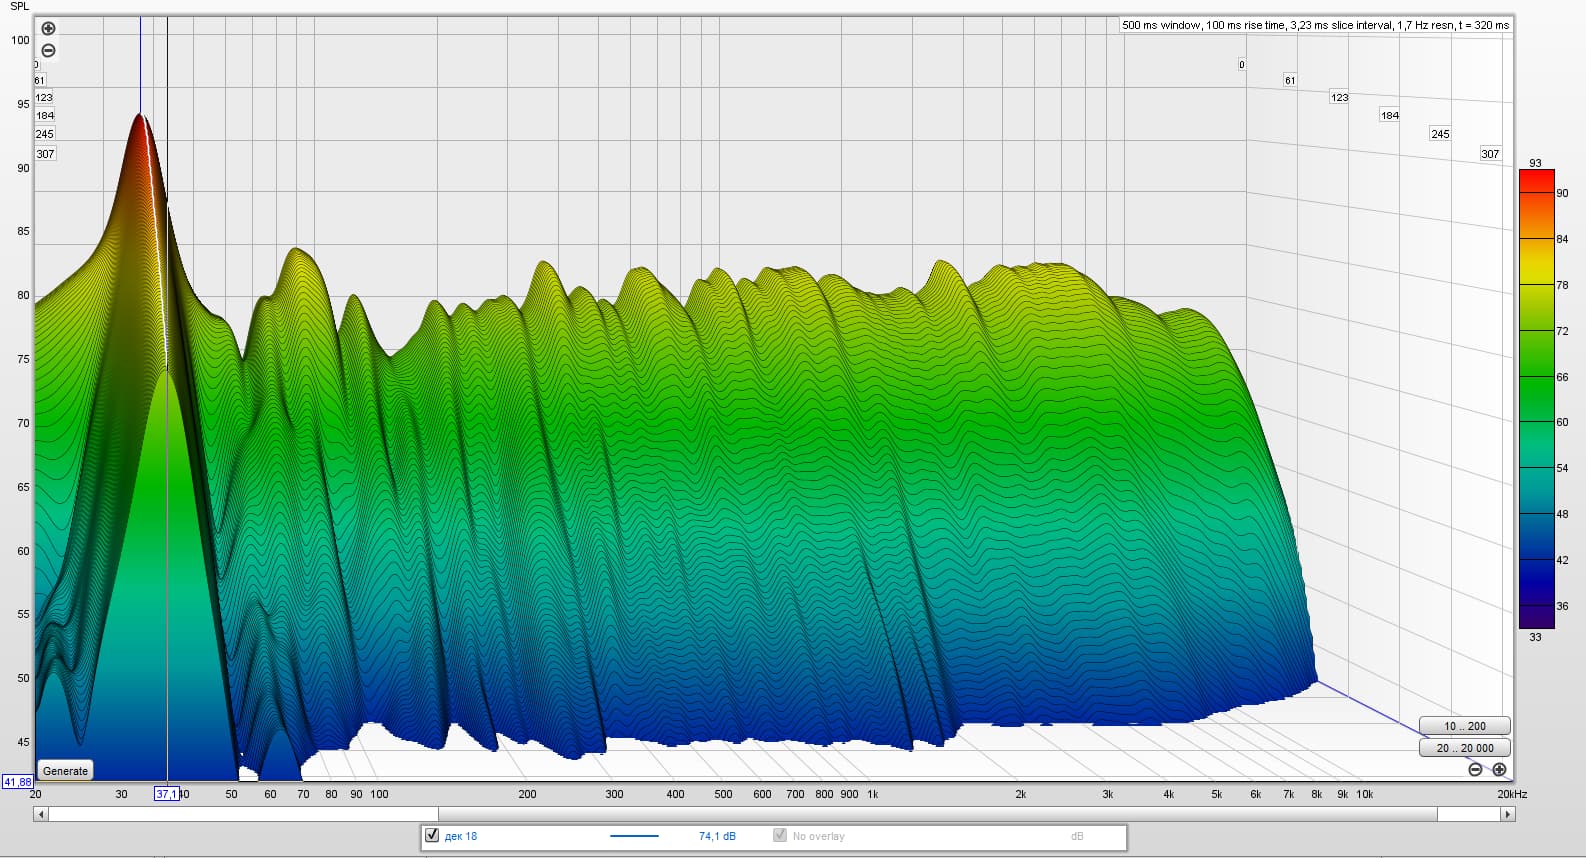Viewport: 1586px width, 858px height.
Task: Click the дек 18 measurement name
Action: tap(460, 836)
